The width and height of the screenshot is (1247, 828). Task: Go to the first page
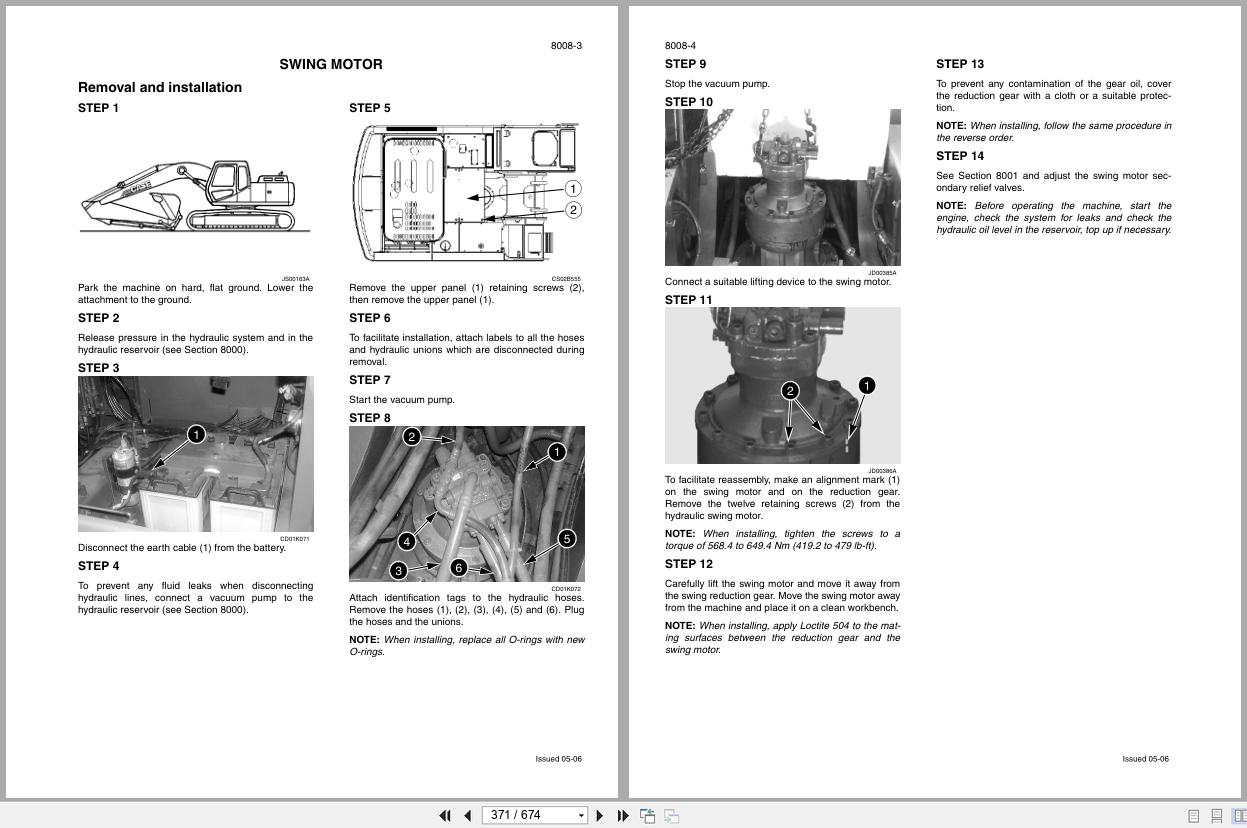(445, 816)
